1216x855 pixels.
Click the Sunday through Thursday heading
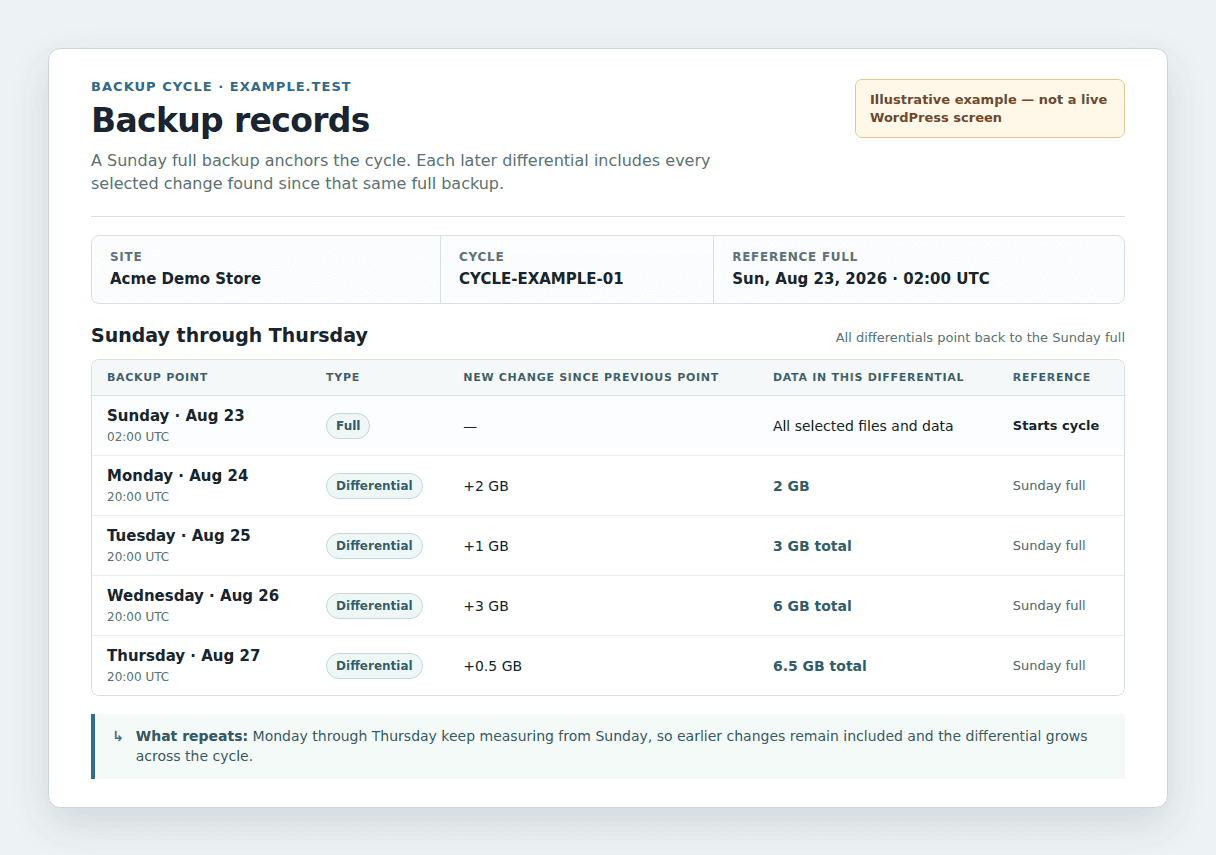[x=229, y=336]
